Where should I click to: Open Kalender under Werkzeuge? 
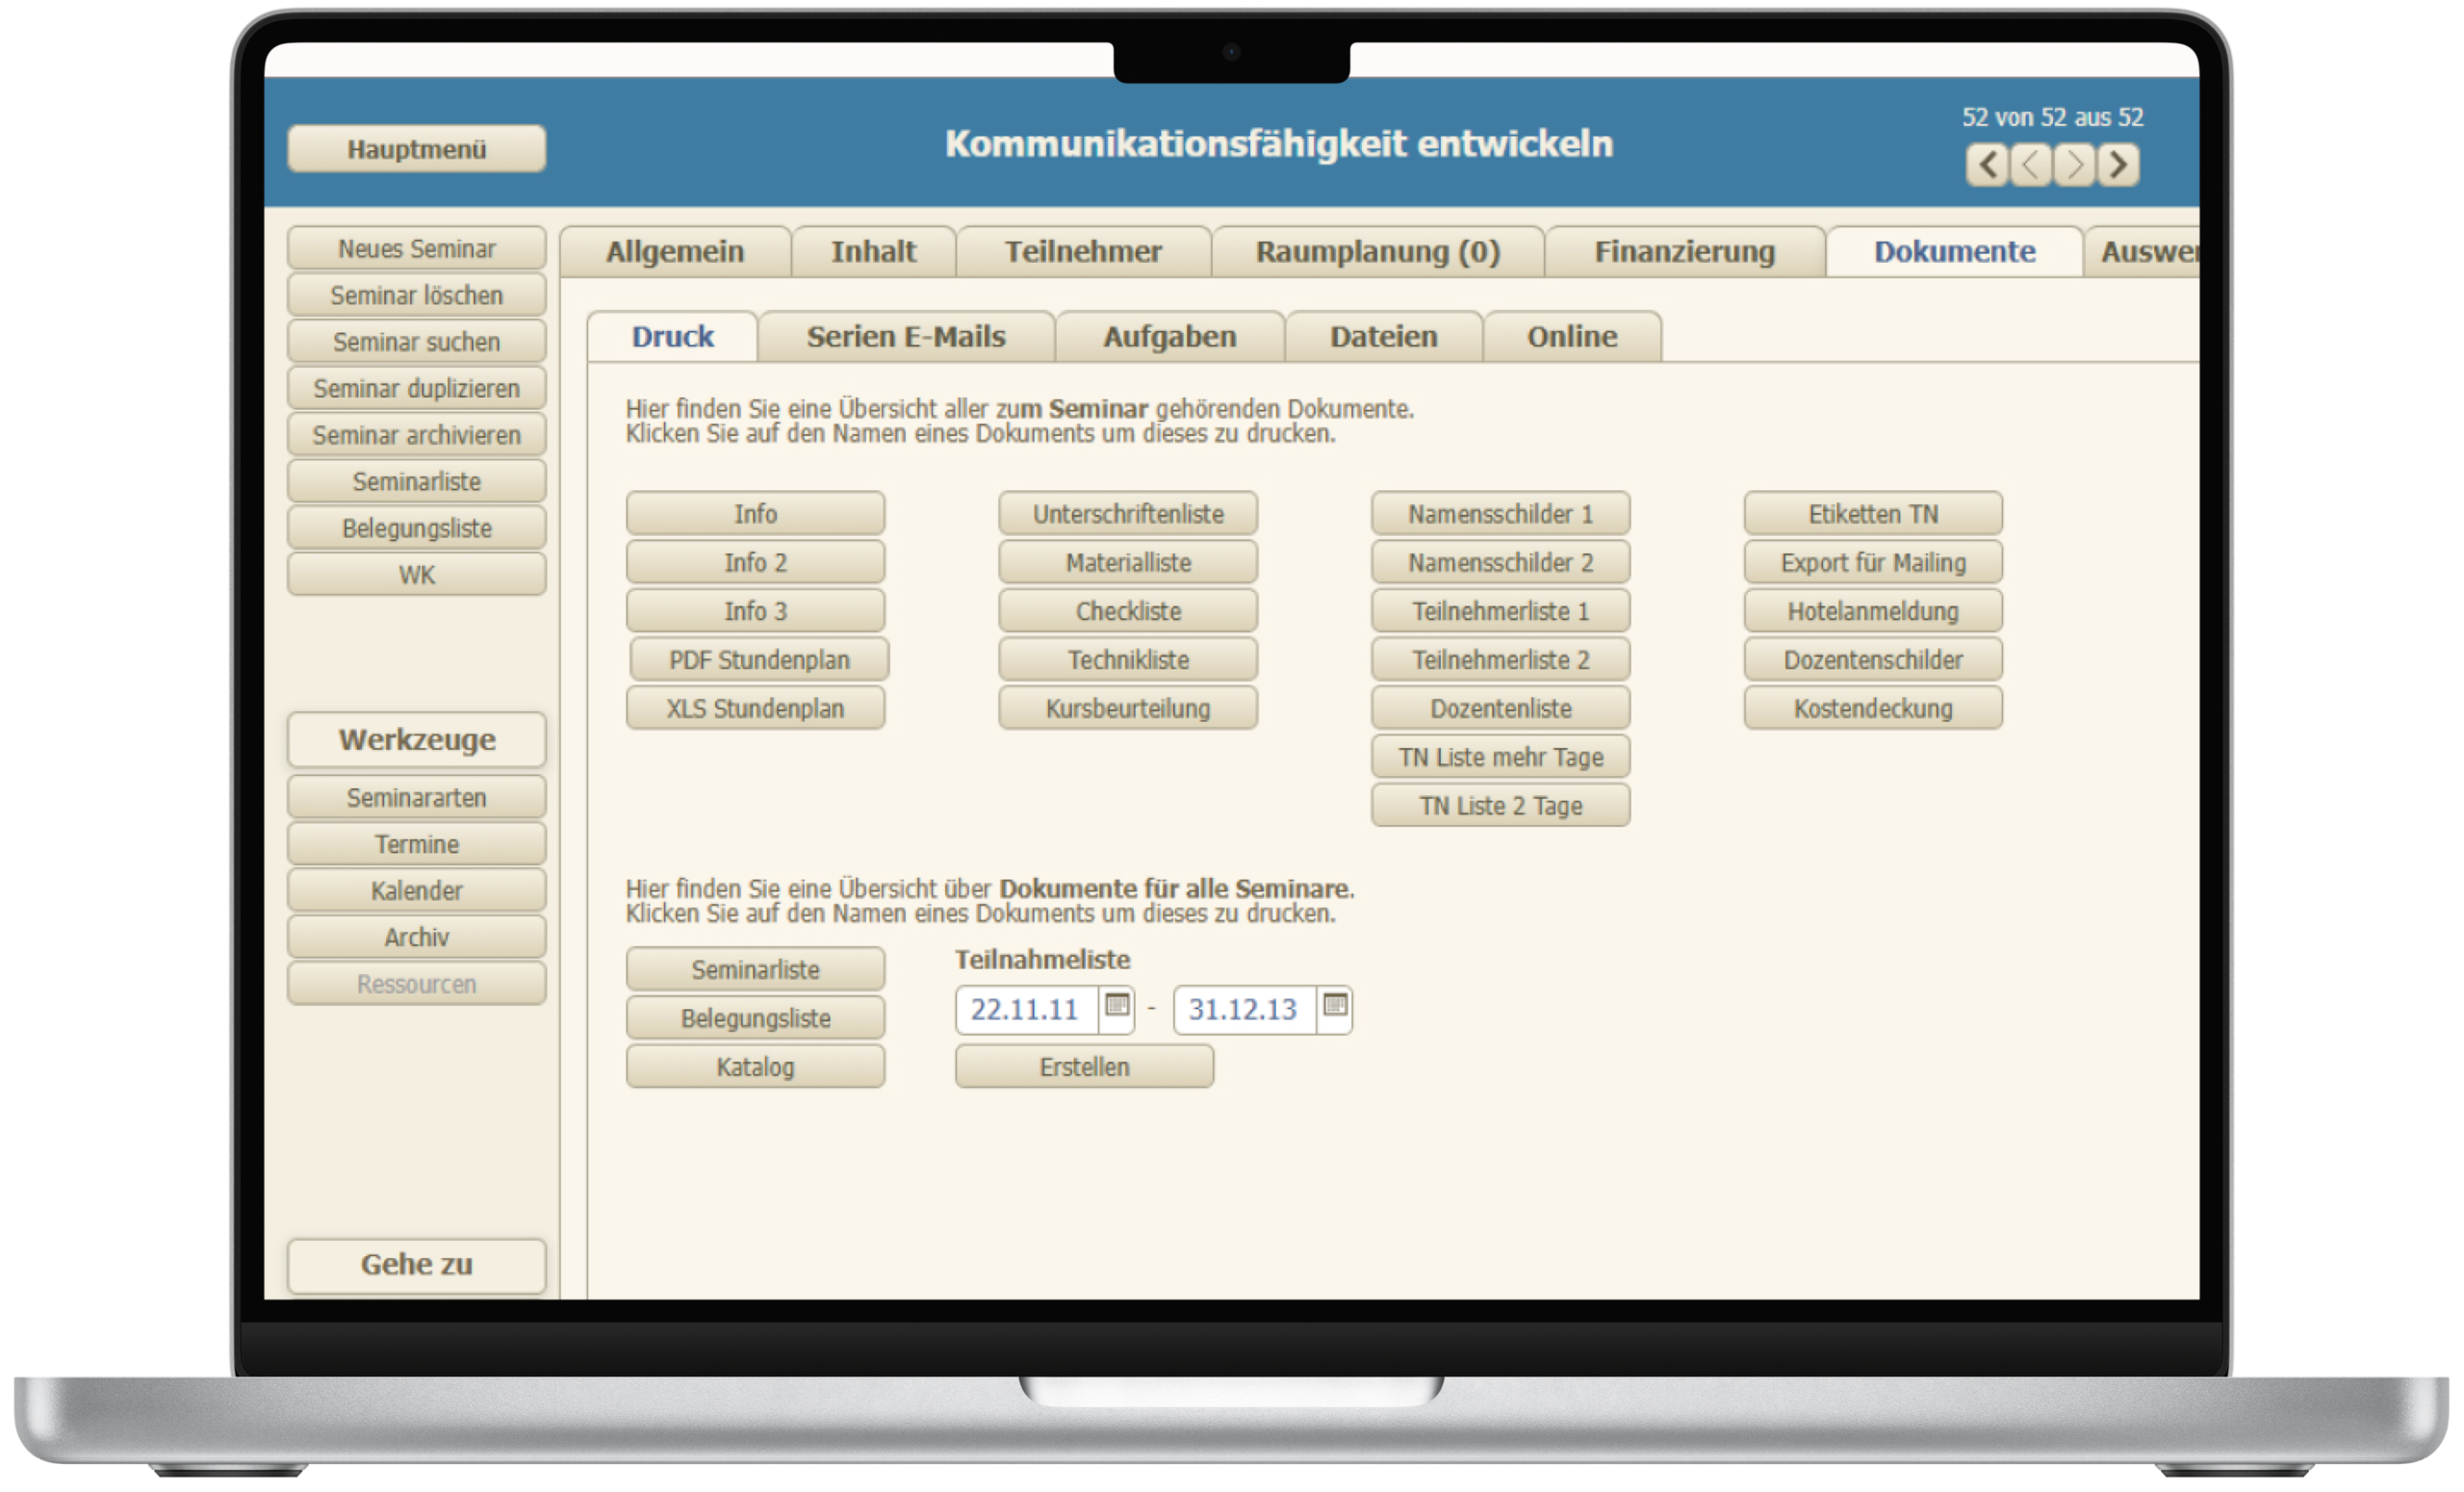click(x=417, y=891)
